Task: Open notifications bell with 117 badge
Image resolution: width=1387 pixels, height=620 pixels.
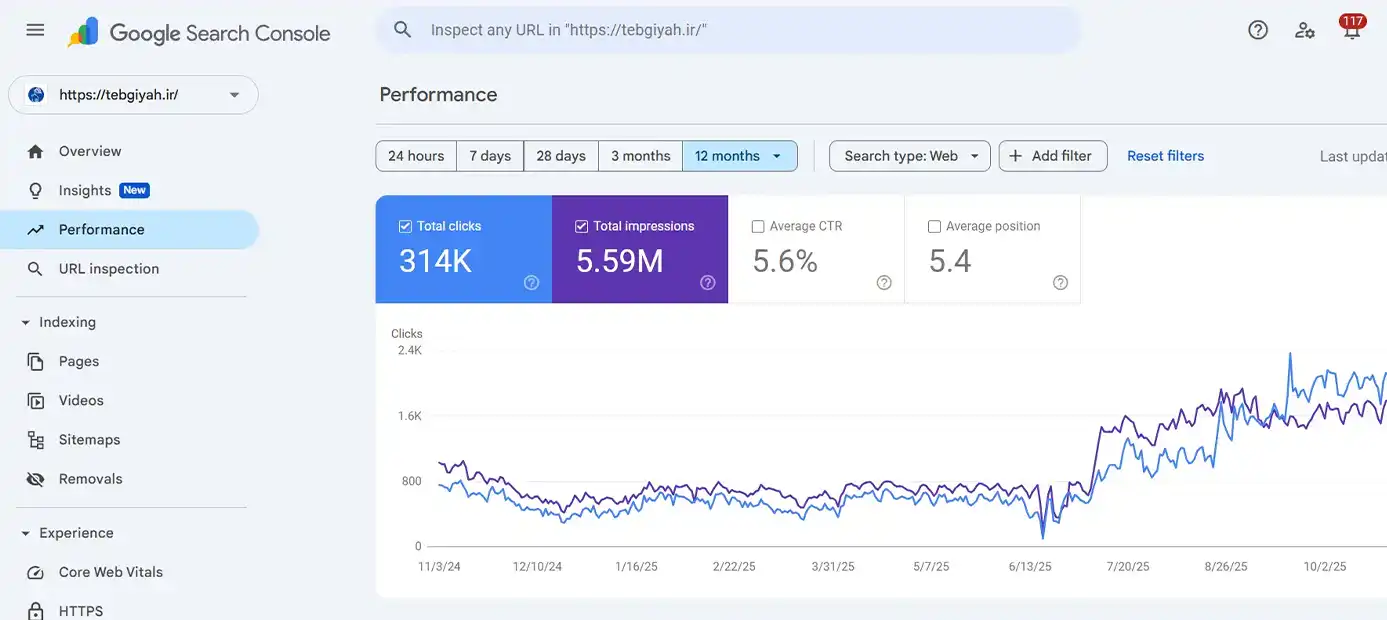Action: click(x=1352, y=30)
